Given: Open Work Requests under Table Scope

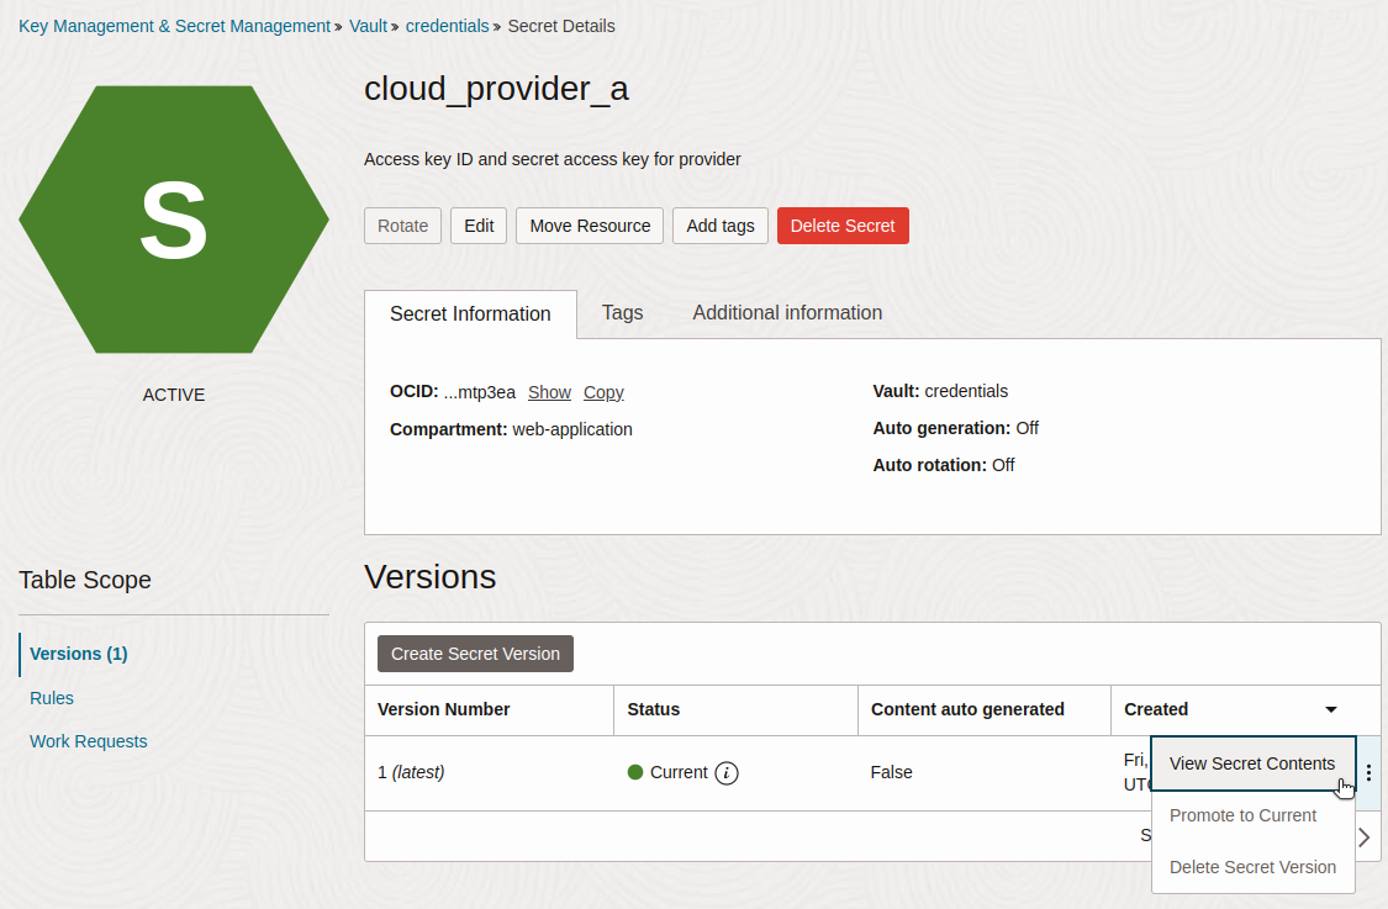Looking at the screenshot, I should click(x=88, y=741).
